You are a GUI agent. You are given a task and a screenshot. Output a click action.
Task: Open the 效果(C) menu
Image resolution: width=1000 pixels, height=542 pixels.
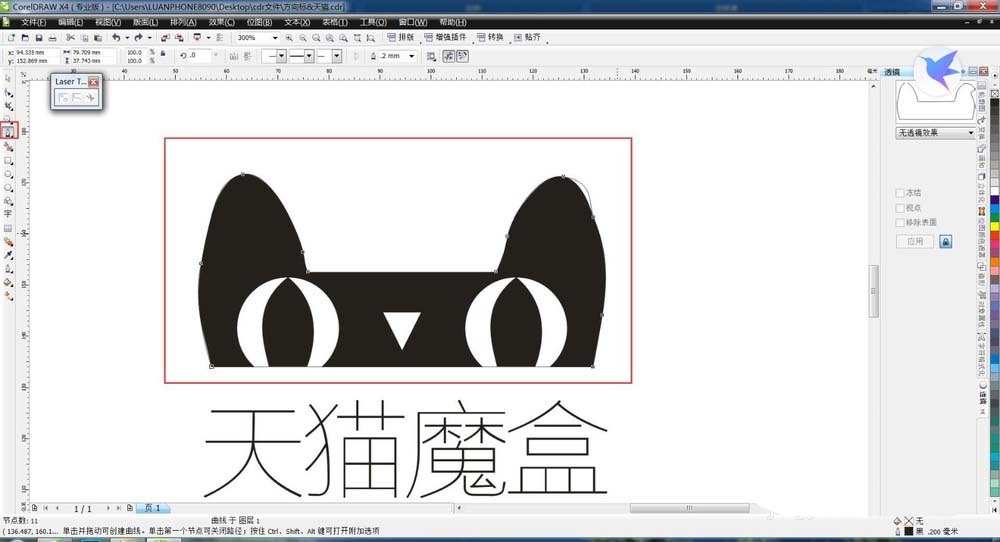tap(221, 22)
